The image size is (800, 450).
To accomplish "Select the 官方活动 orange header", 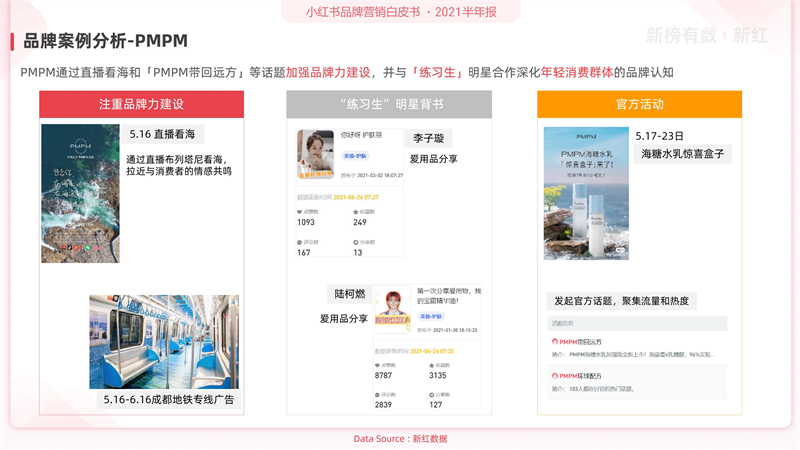I will point(639,104).
